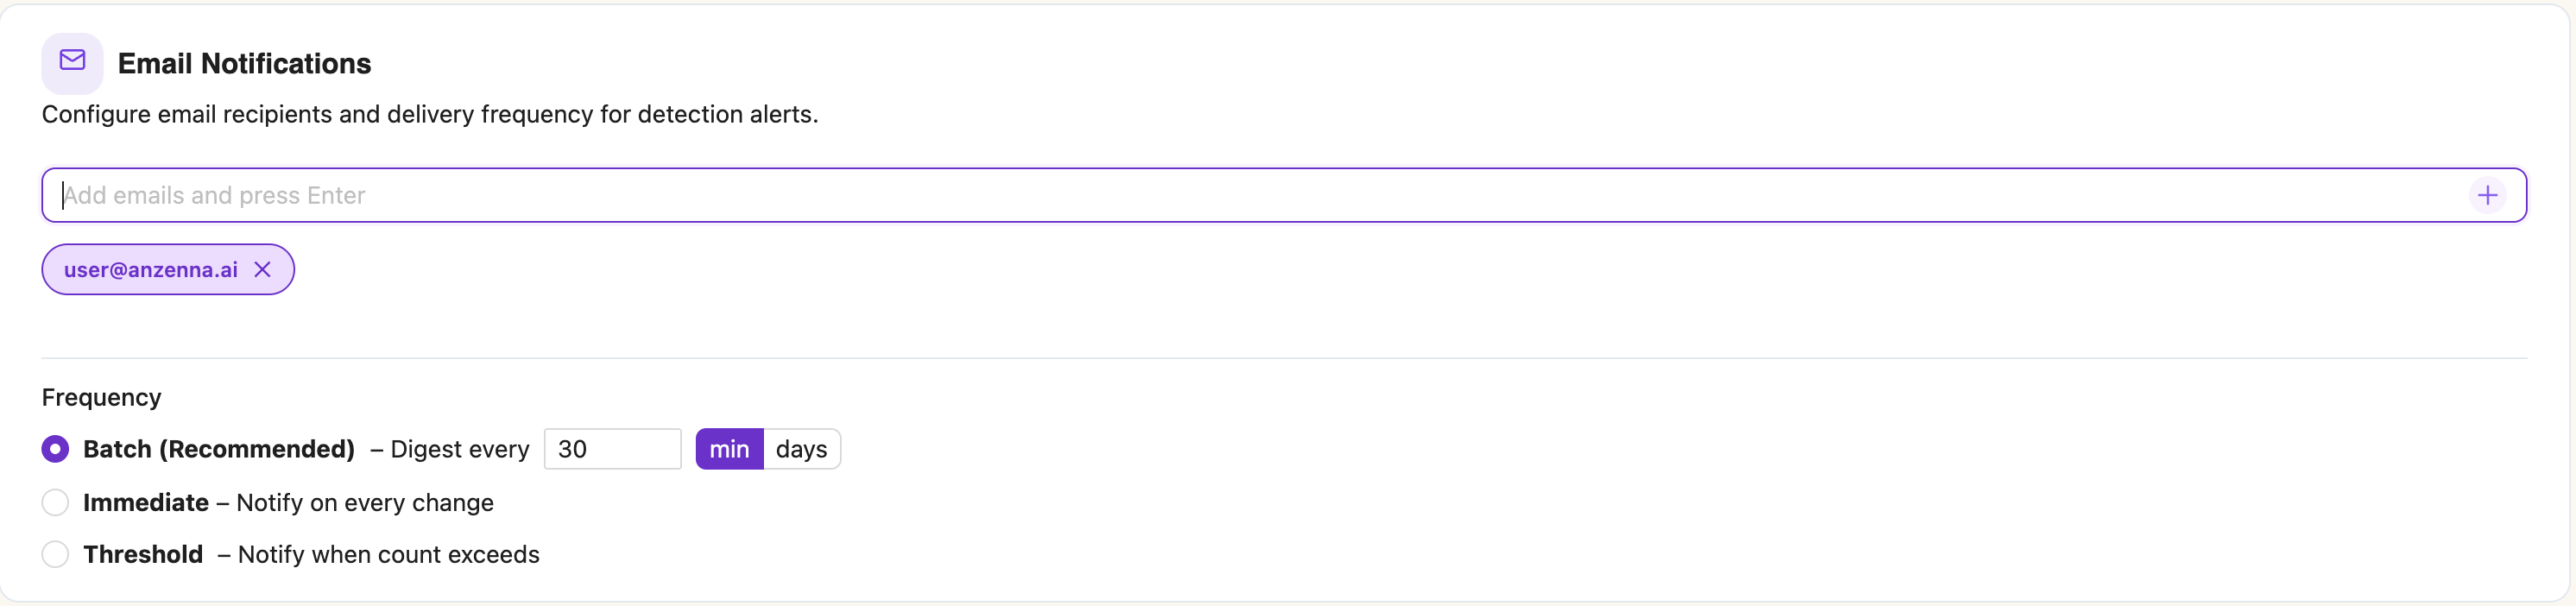Click the Batch (Recommended) label text
2576x606 pixels.
pyautogui.click(x=219, y=449)
